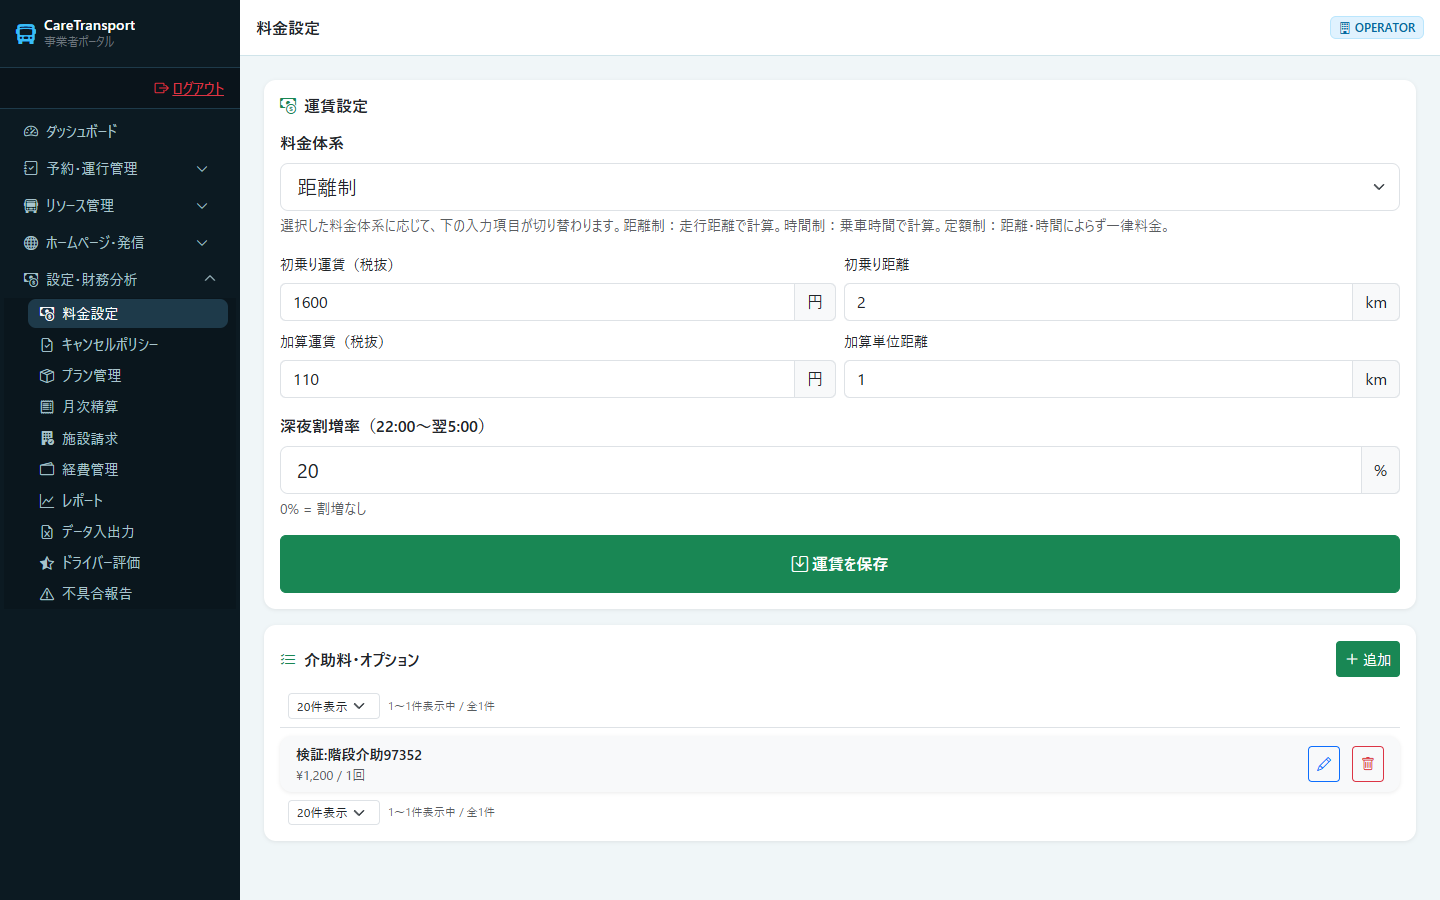This screenshot has width=1440, height=900.
Task: Delete 検証:階段介助97352 with trash icon
Action: (x=1368, y=764)
